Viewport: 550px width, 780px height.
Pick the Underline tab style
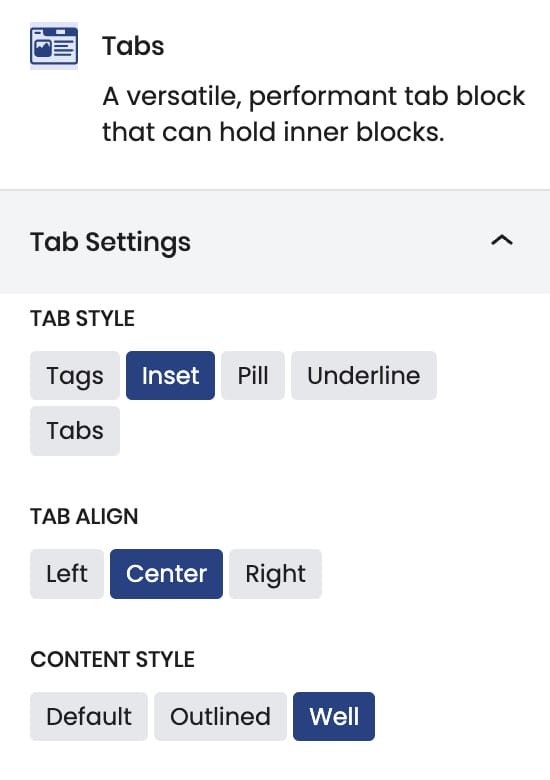[x=364, y=376]
